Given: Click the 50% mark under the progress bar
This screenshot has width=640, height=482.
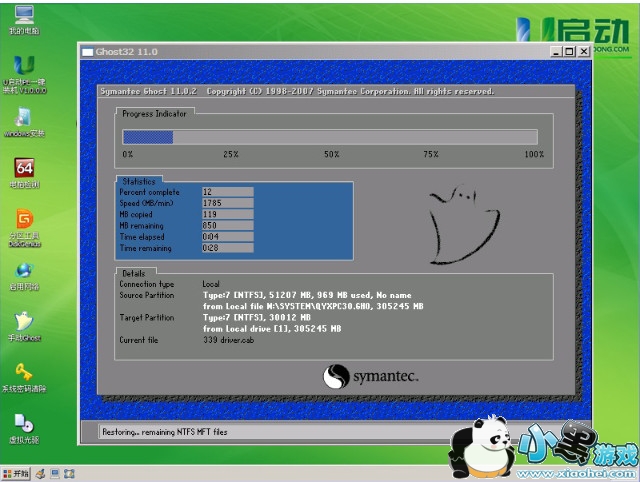Looking at the screenshot, I should coord(331,154).
